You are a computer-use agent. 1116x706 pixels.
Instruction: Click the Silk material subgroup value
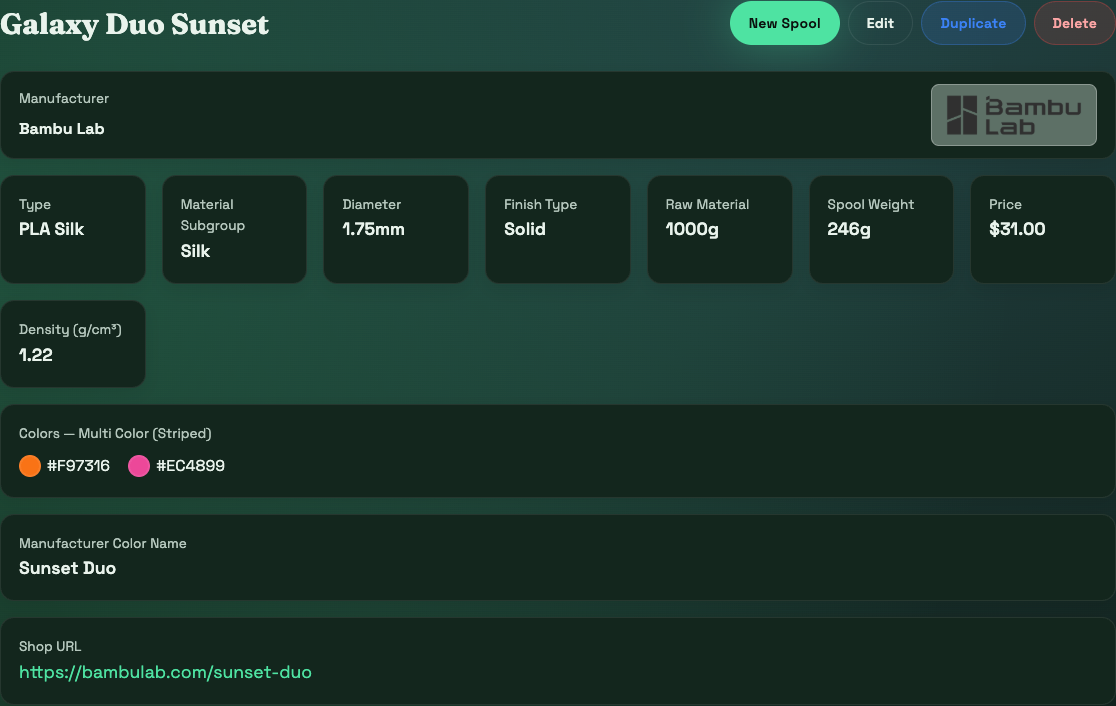tap(195, 251)
